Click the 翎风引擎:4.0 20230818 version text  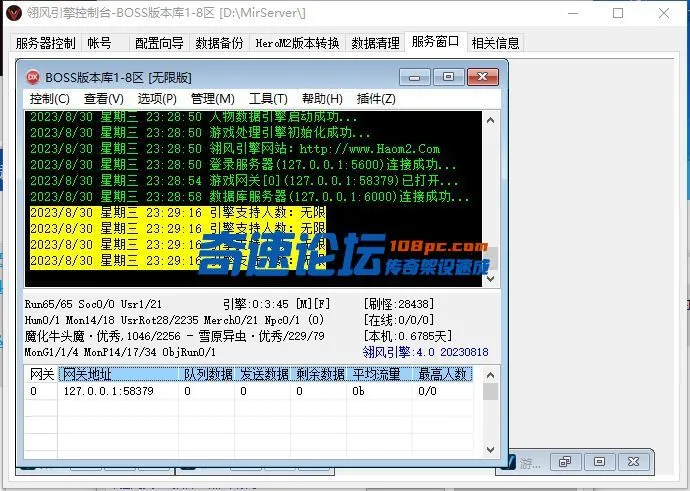tap(426, 352)
